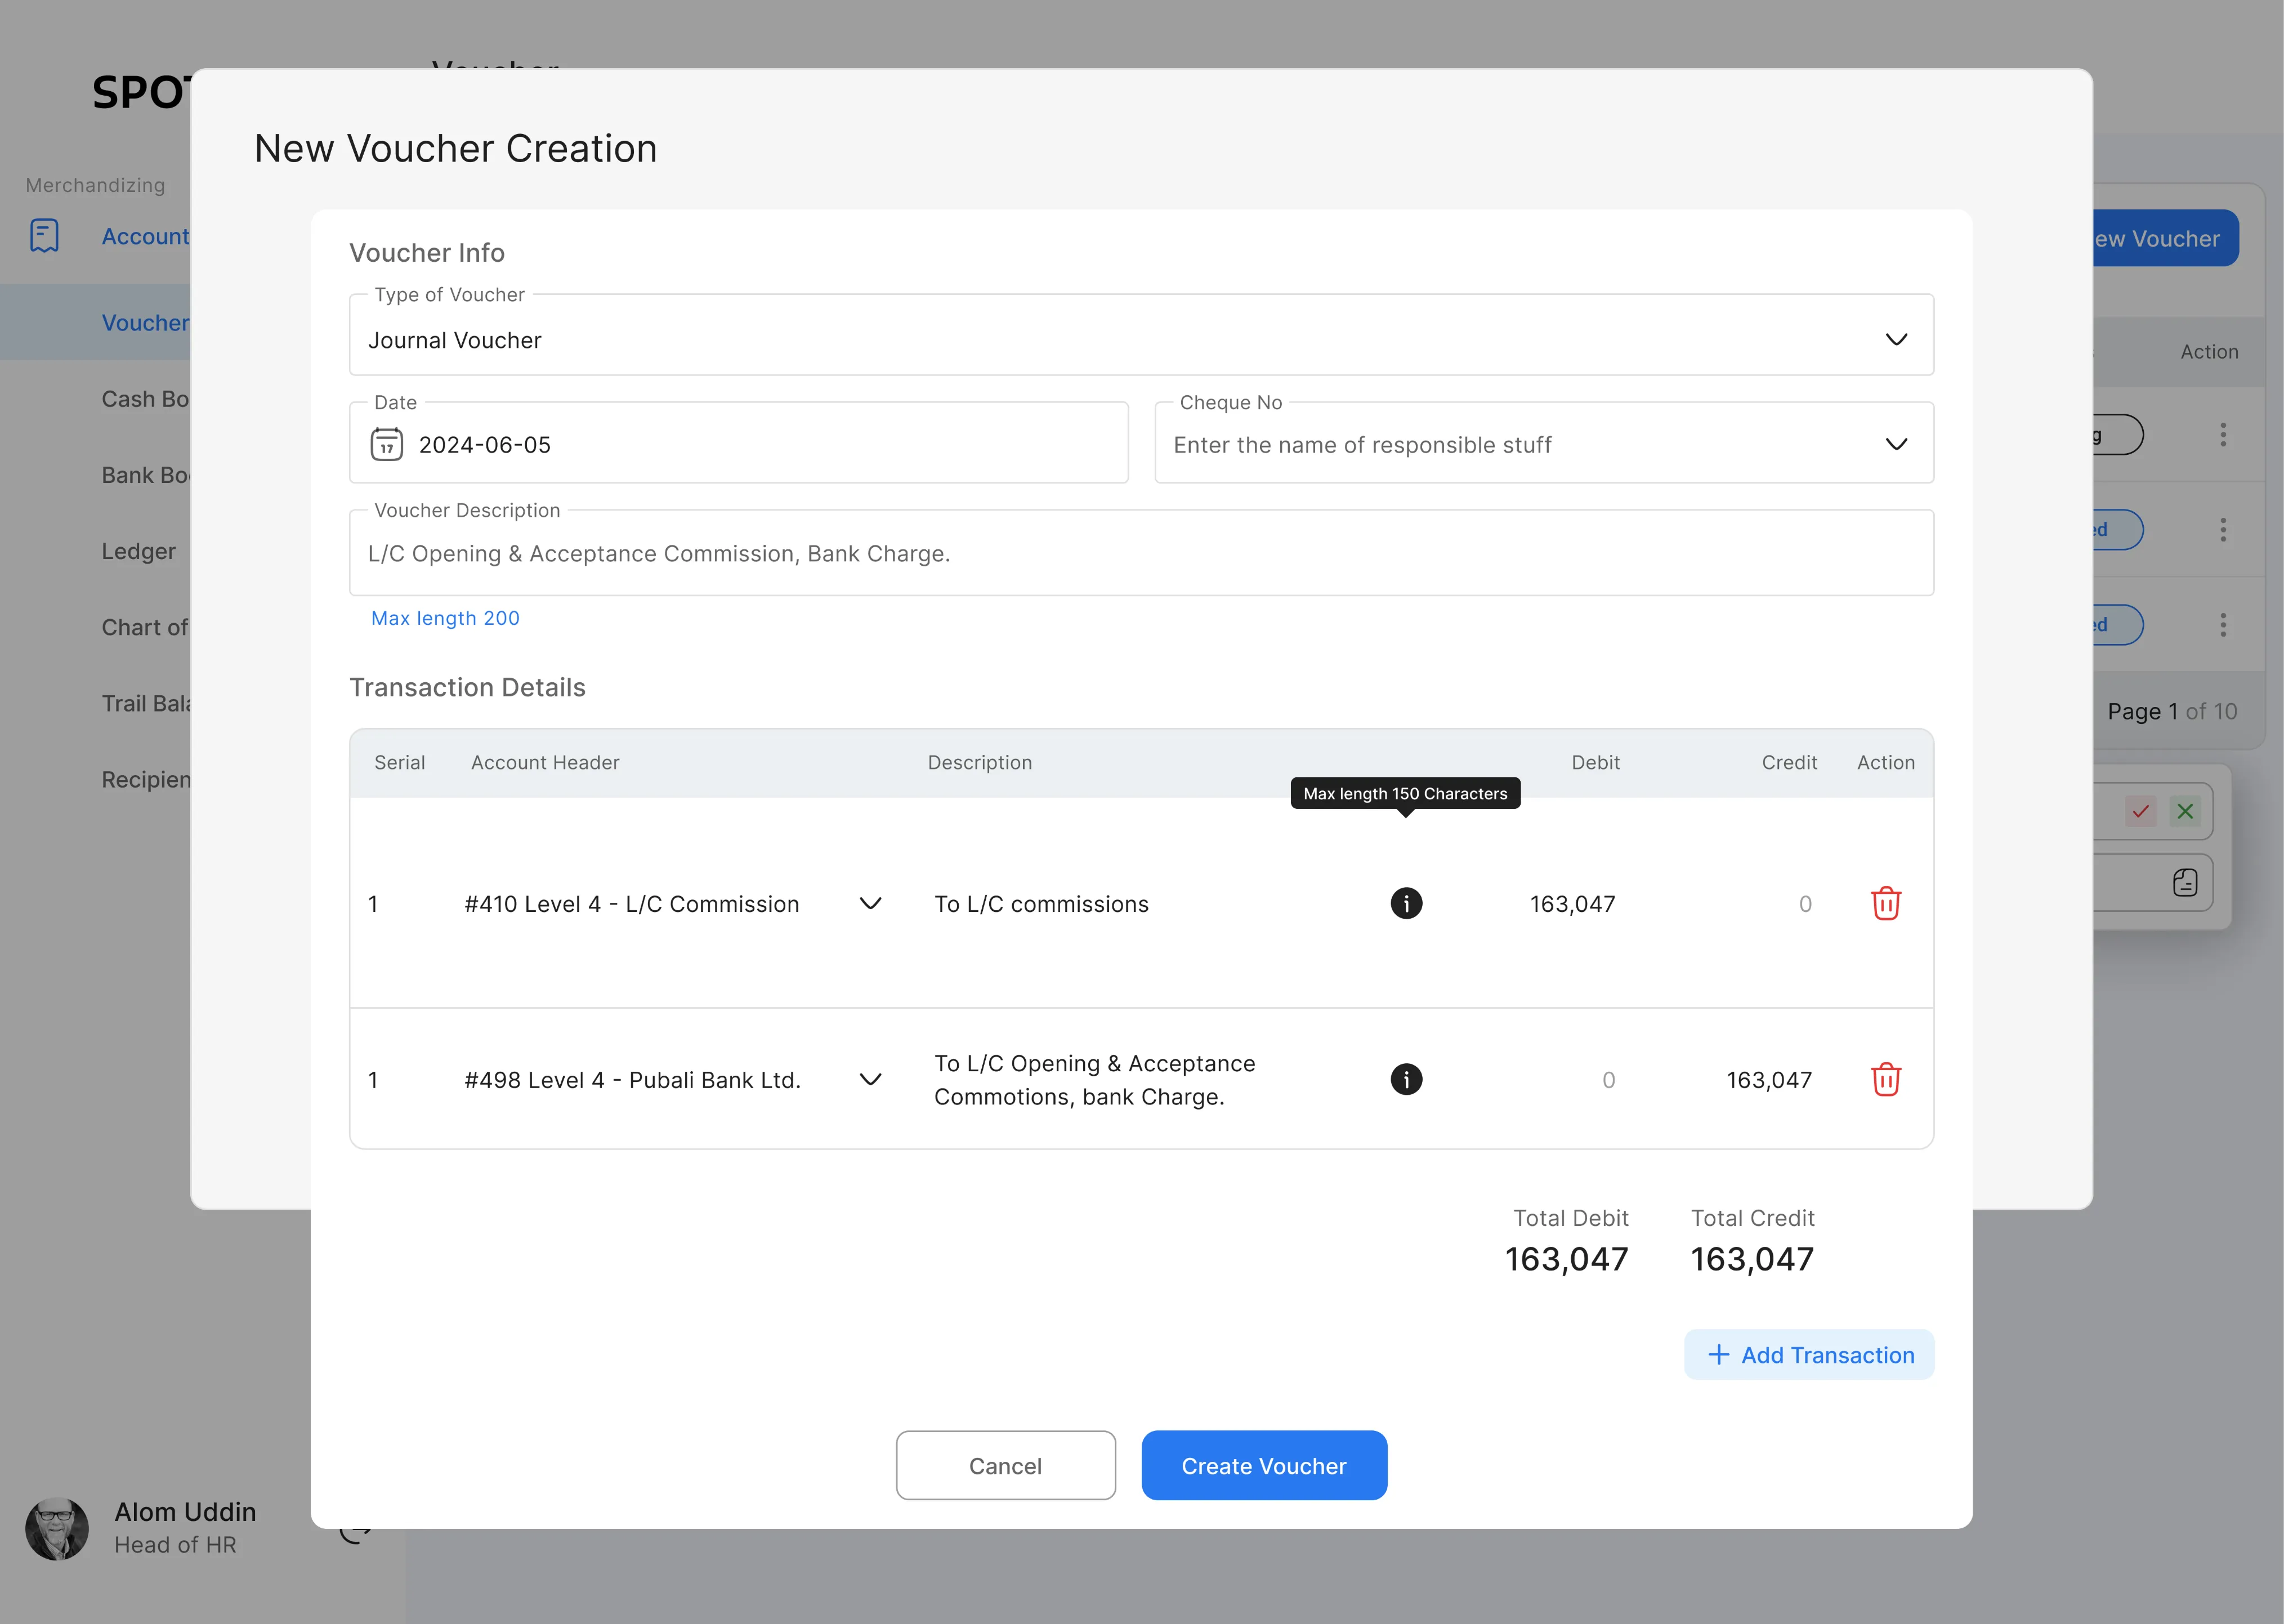
Task: Click the green X rejection icon
Action: [x=2186, y=811]
